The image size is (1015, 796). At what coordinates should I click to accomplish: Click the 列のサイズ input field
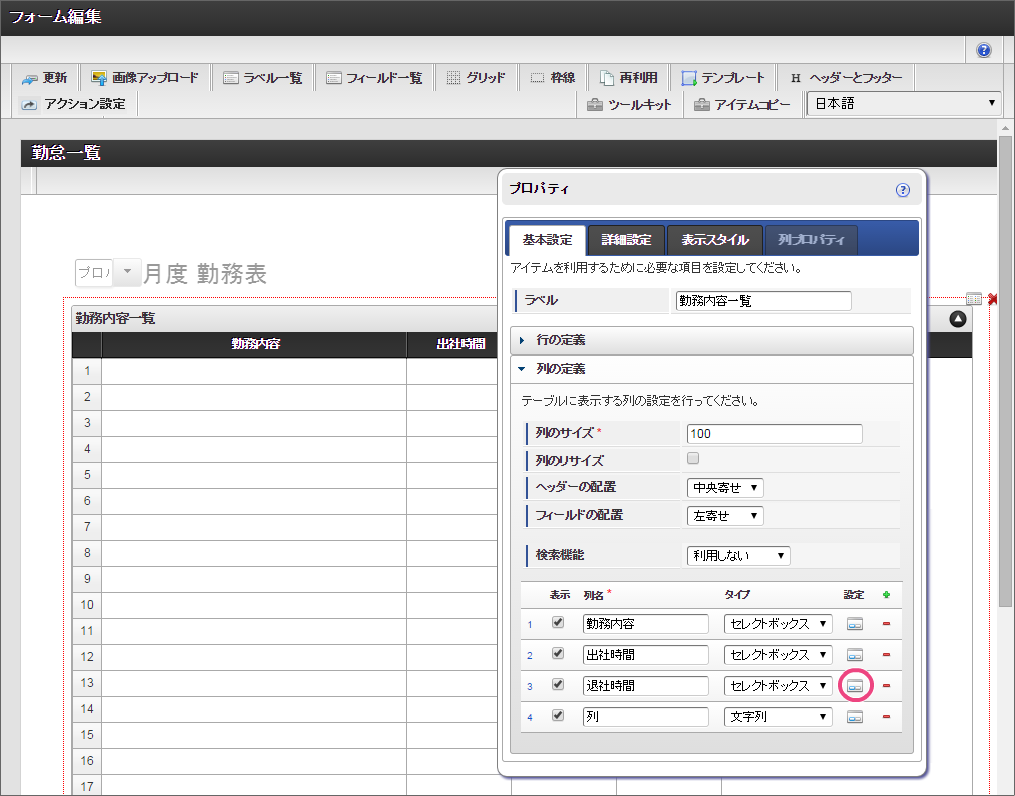(774, 434)
